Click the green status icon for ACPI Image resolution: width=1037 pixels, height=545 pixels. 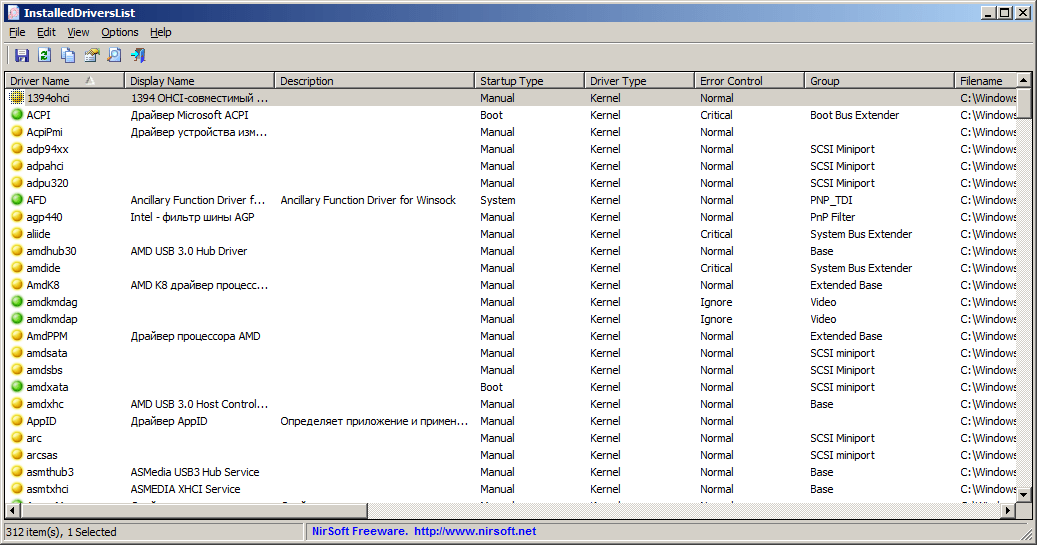[x=17, y=115]
